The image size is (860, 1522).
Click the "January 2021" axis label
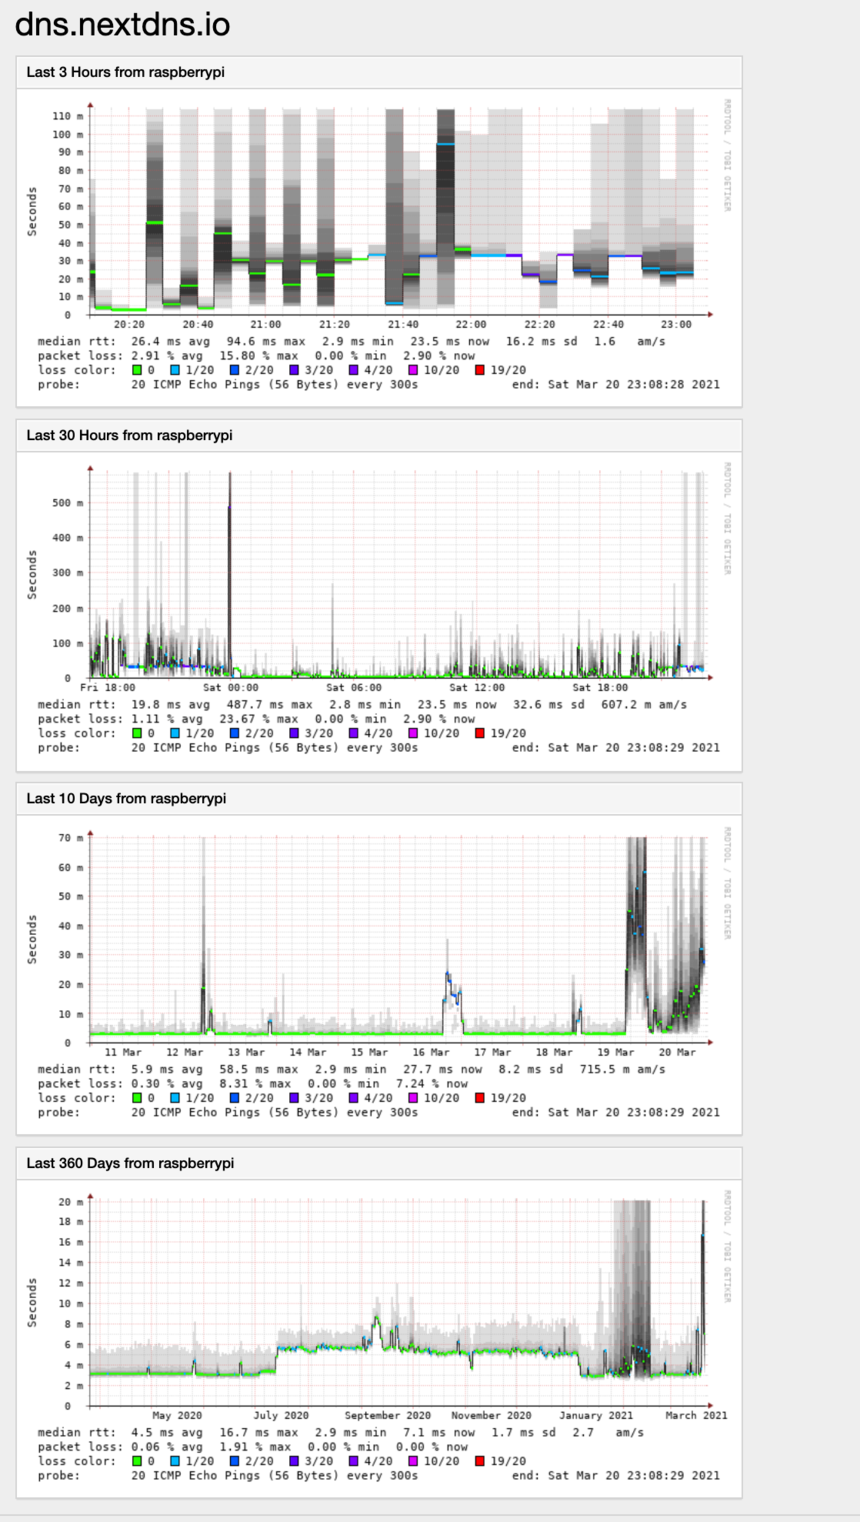tap(595, 1415)
